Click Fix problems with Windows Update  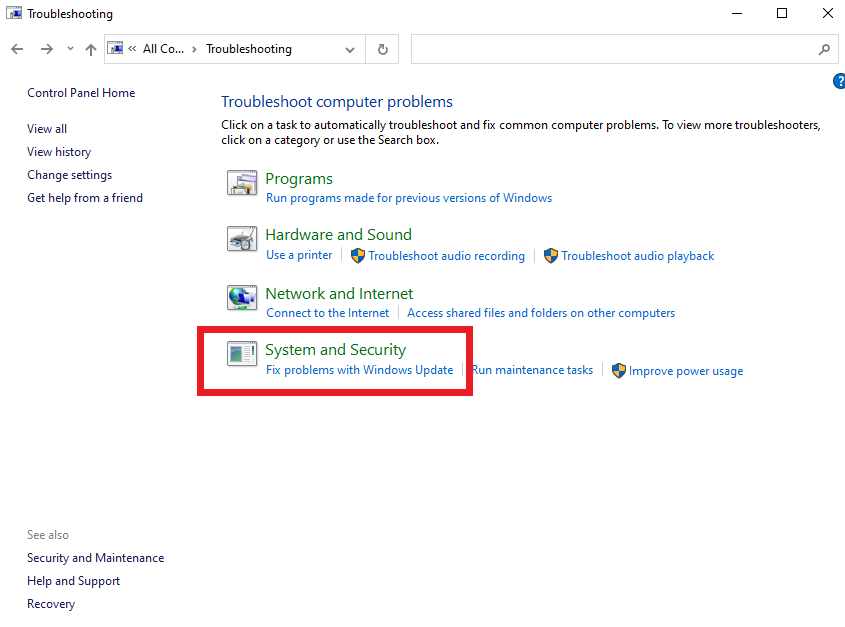[359, 370]
